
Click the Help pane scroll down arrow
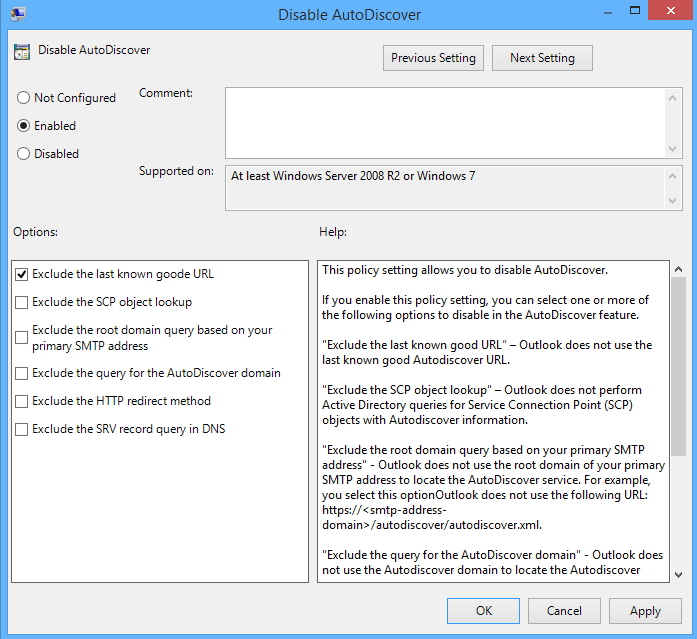(x=678, y=575)
